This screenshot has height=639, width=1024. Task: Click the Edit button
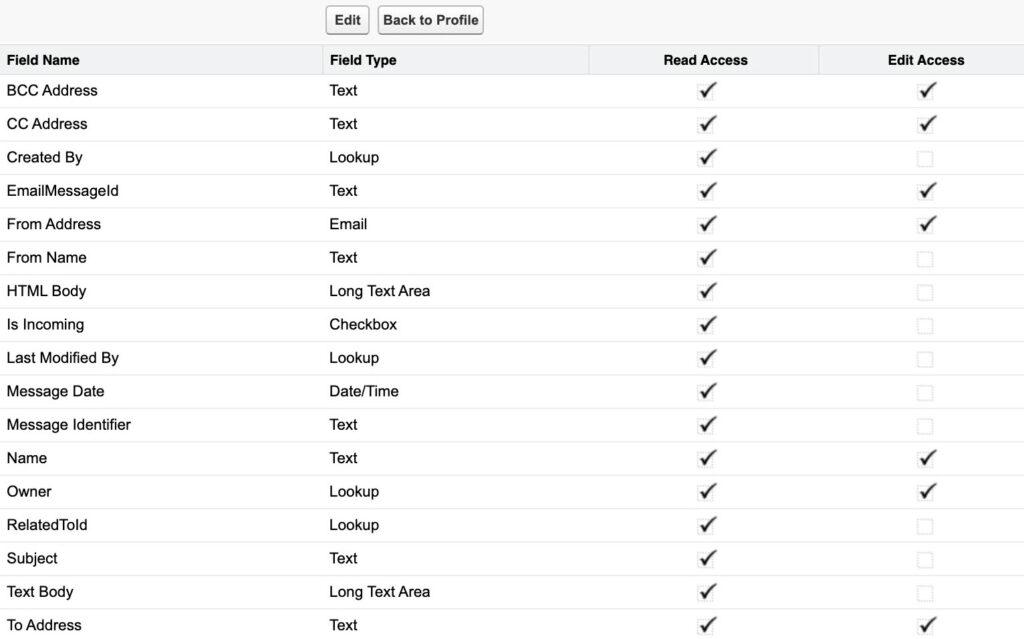tap(346, 19)
